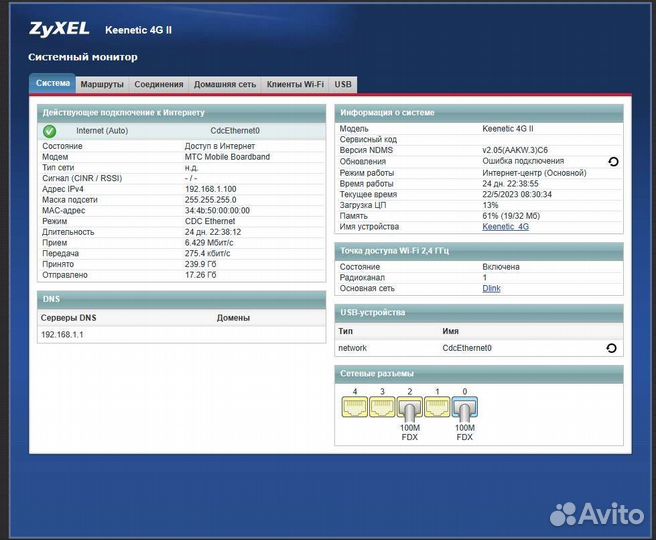Image resolution: width=656 pixels, height=540 pixels.
Task: Click DNS server 192.168.1.1
Action: click(x=62, y=335)
